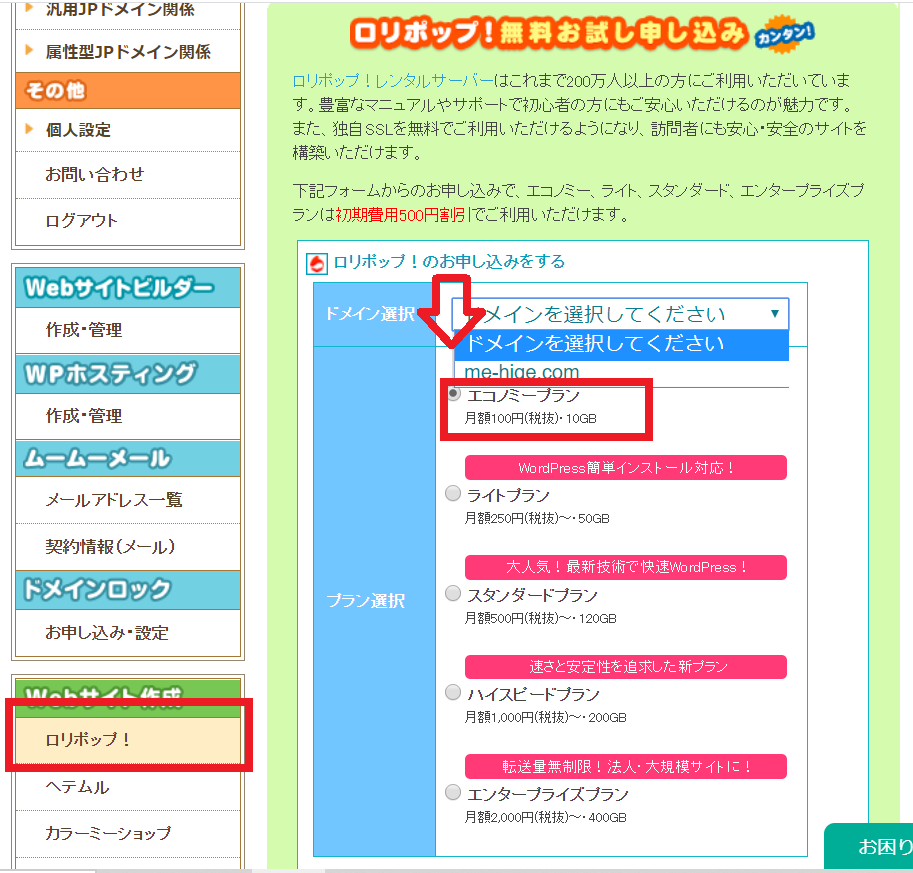Click WPホスティング section header

coord(128,374)
